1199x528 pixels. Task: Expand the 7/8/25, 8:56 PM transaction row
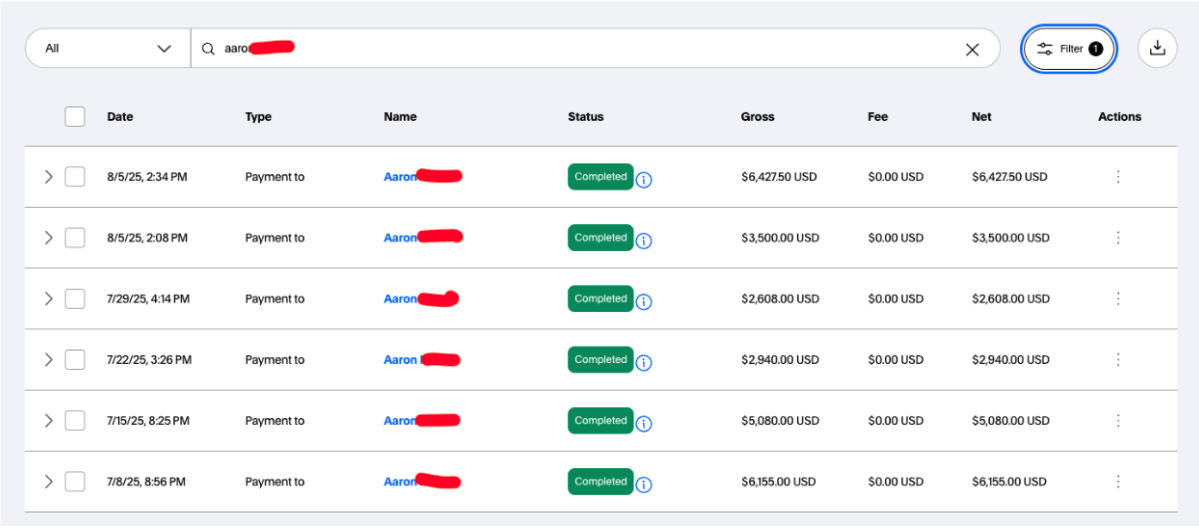point(48,482)
